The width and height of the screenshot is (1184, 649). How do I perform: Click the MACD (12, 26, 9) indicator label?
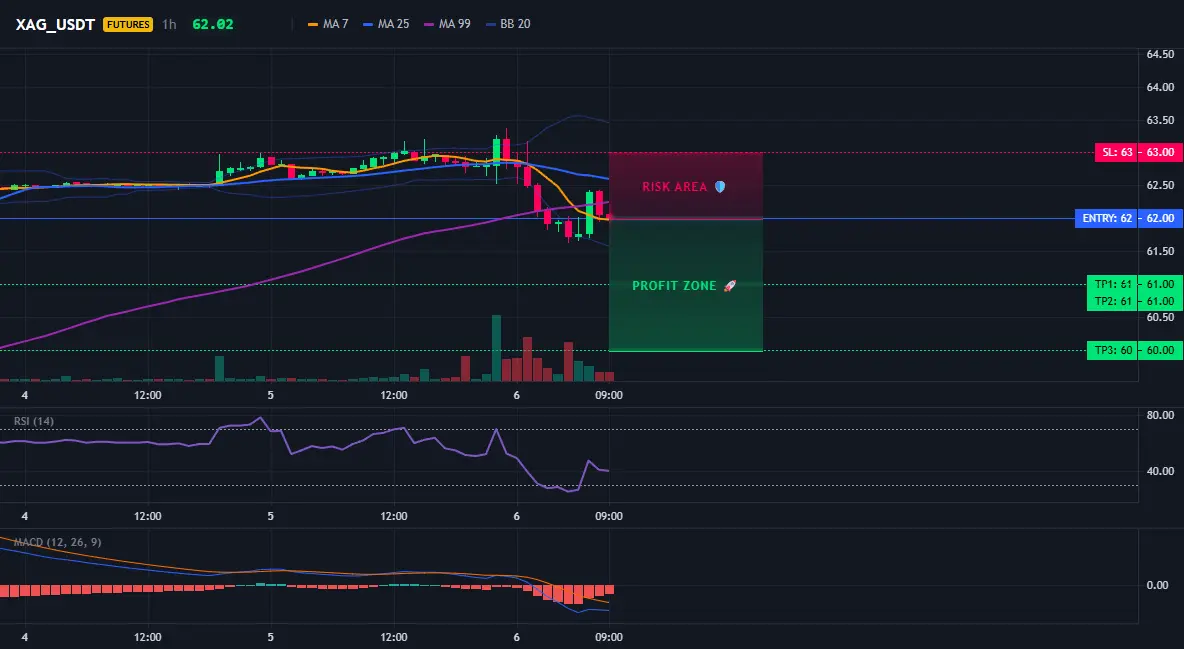[x=57, y=542]
